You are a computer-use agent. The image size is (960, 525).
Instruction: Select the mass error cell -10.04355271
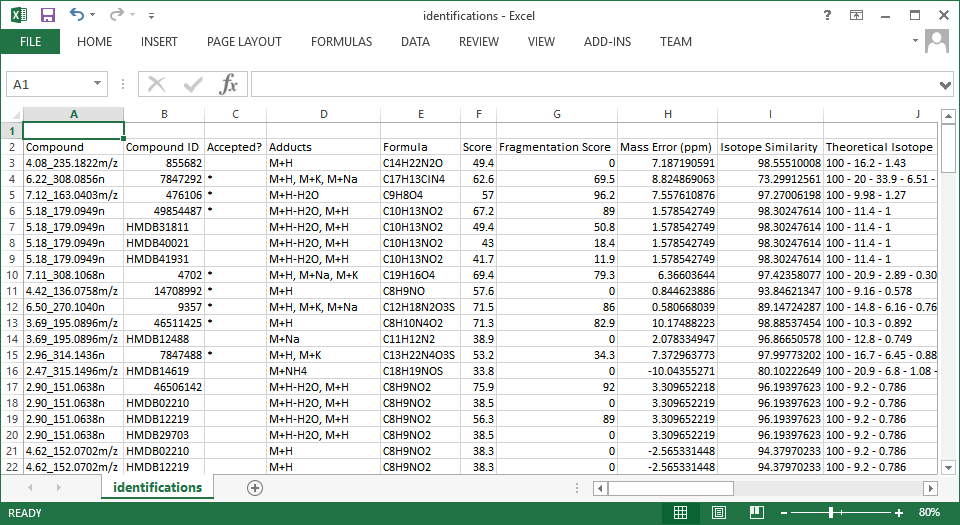coord(667,371)
